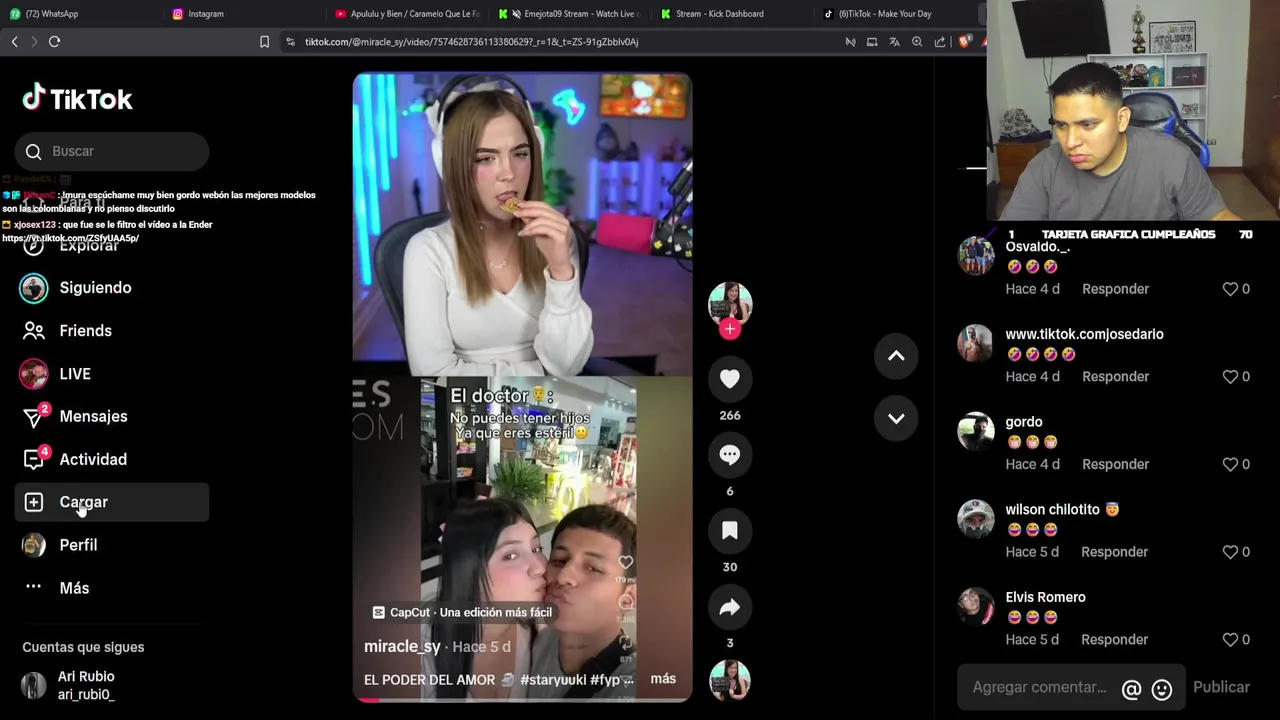The width and height of the screenshot is (1280, 720).
Task: Switch to Emejota09 Stream tab
Action: [x=570, y=14]
